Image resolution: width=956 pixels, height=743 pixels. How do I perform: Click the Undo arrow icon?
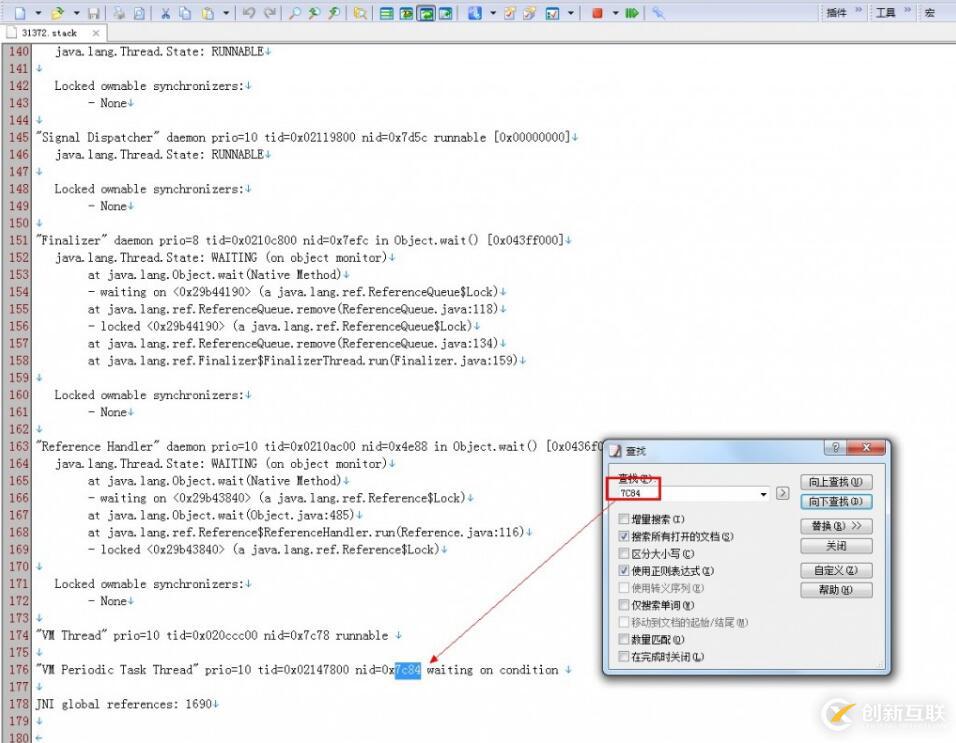pos(249,13)
